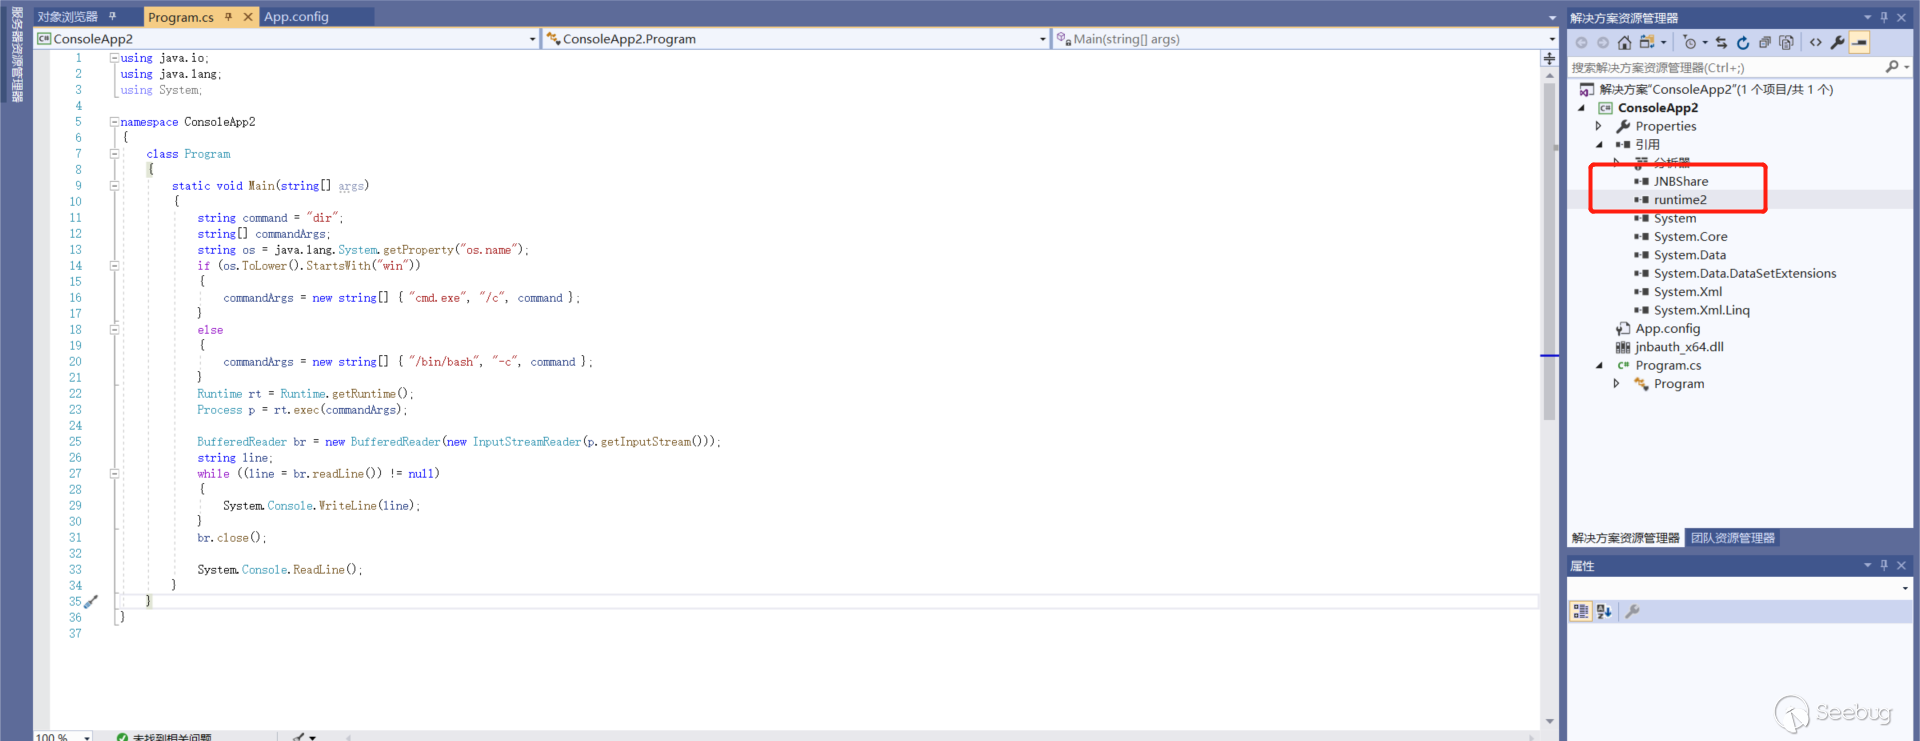Image resolution: width=1920 pixels, height=741 pixels.
Task: Toggle Categorized view in Properties panel
Action: (x=1581, y=611)
